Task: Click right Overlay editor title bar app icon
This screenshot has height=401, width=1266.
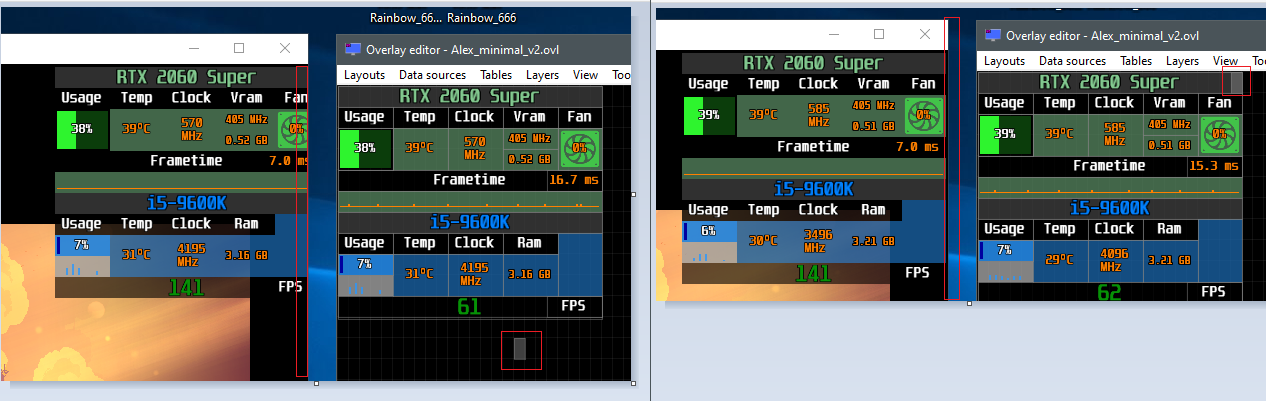Action: 992,34
